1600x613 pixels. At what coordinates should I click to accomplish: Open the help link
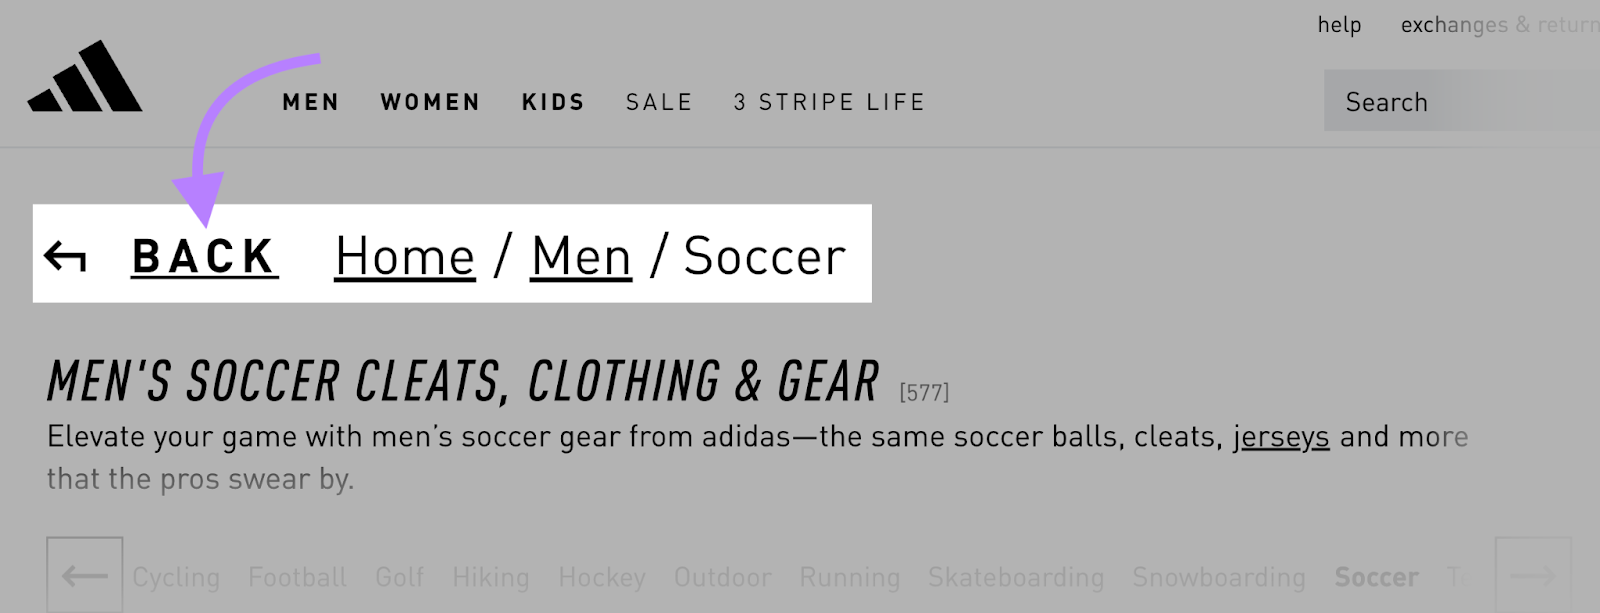1339,25
